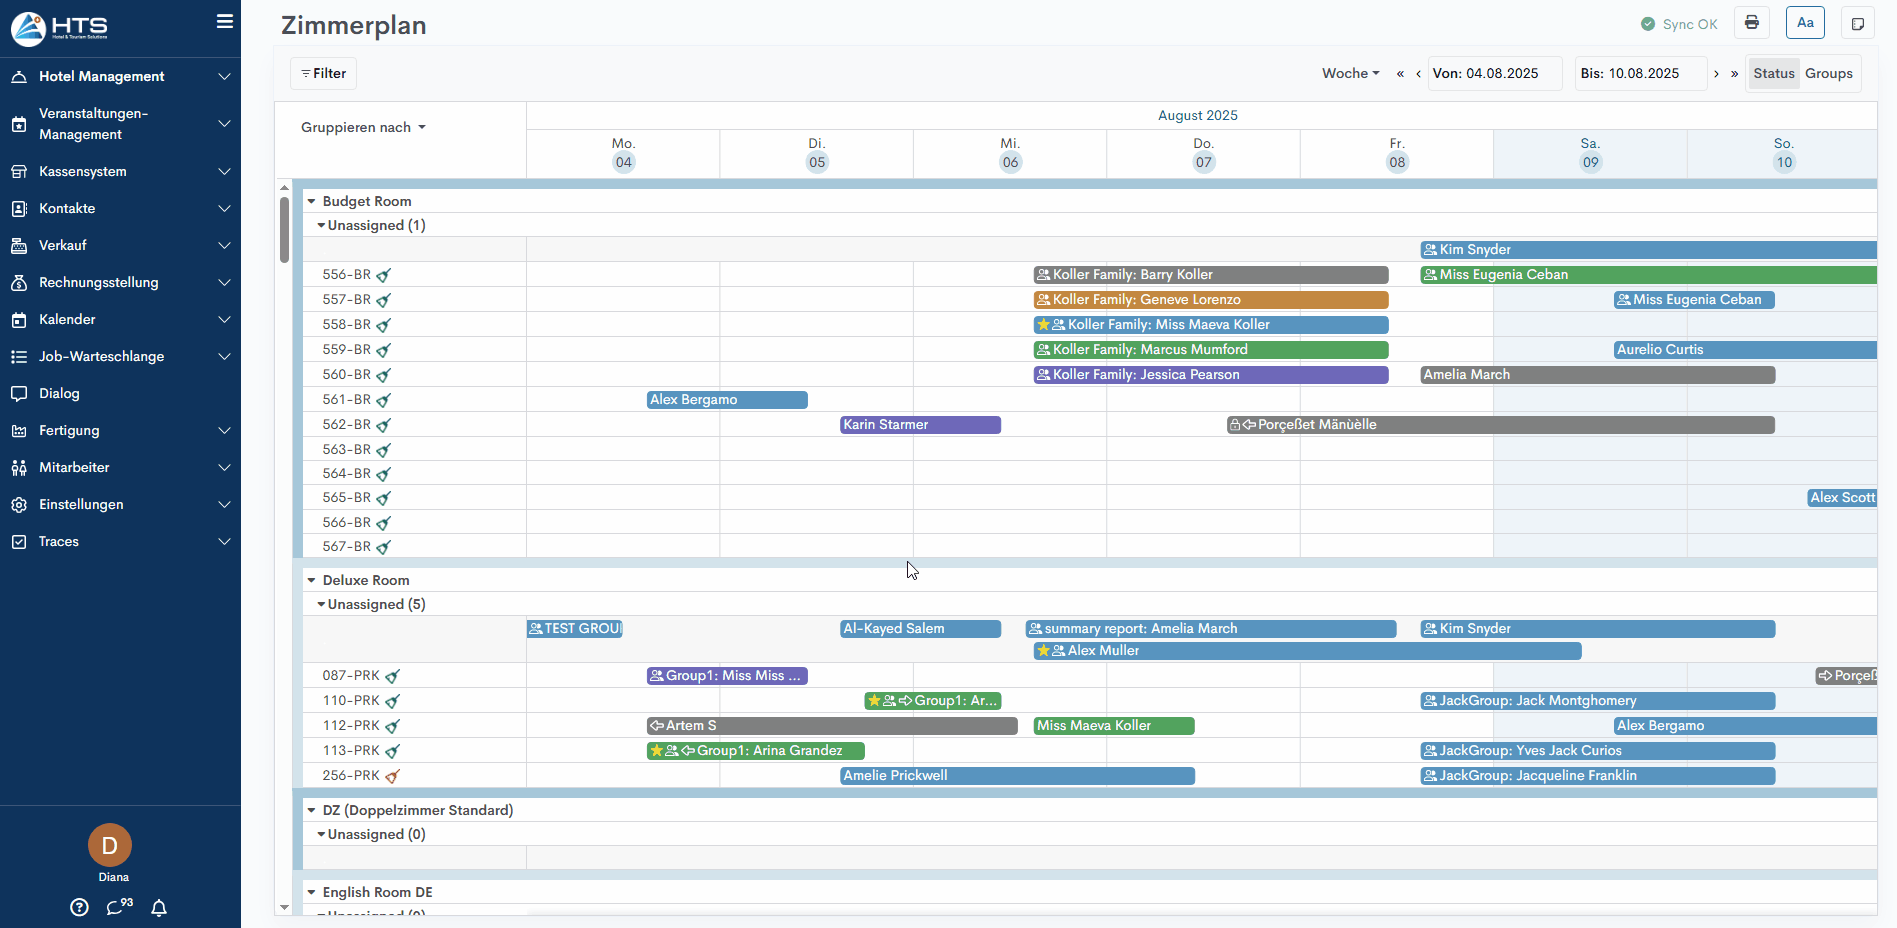Go to next week with single arrow
This screenshot has width=1897, height=928.
point(1716,74)
